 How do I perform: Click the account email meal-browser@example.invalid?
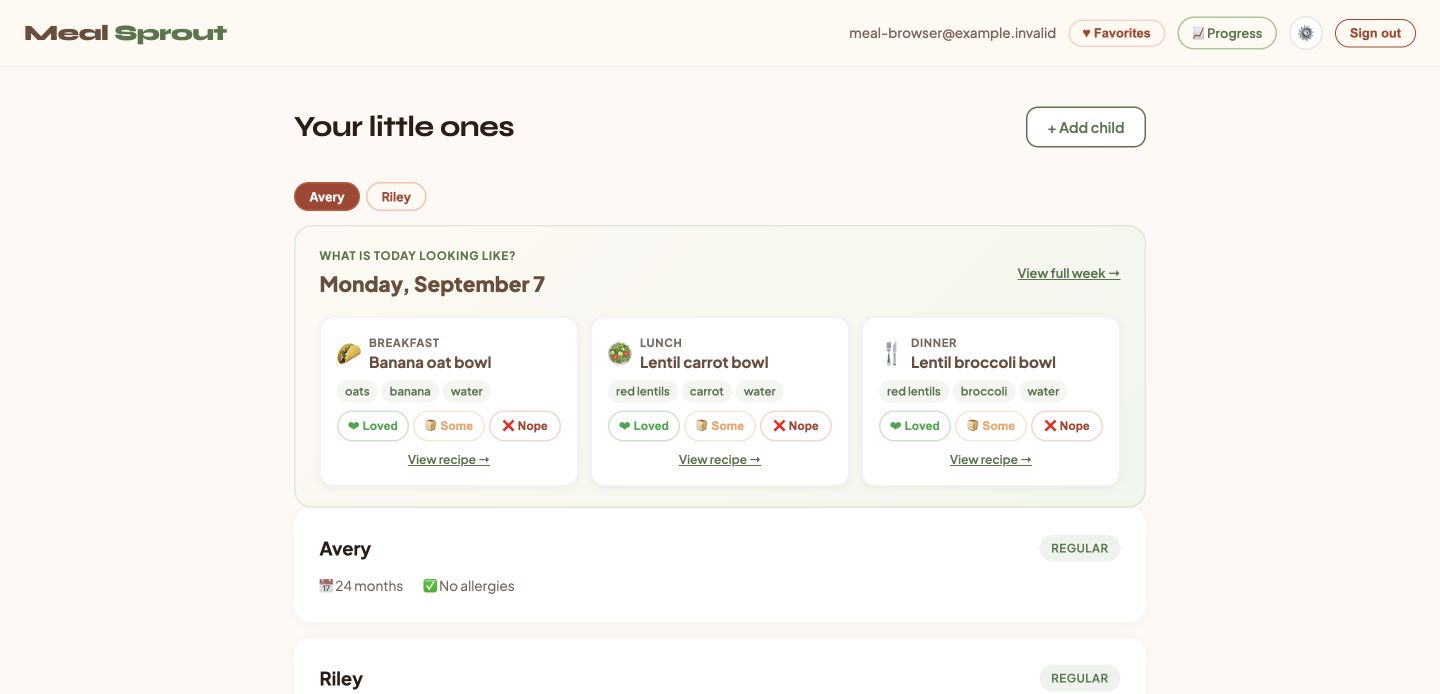[952, 33]
